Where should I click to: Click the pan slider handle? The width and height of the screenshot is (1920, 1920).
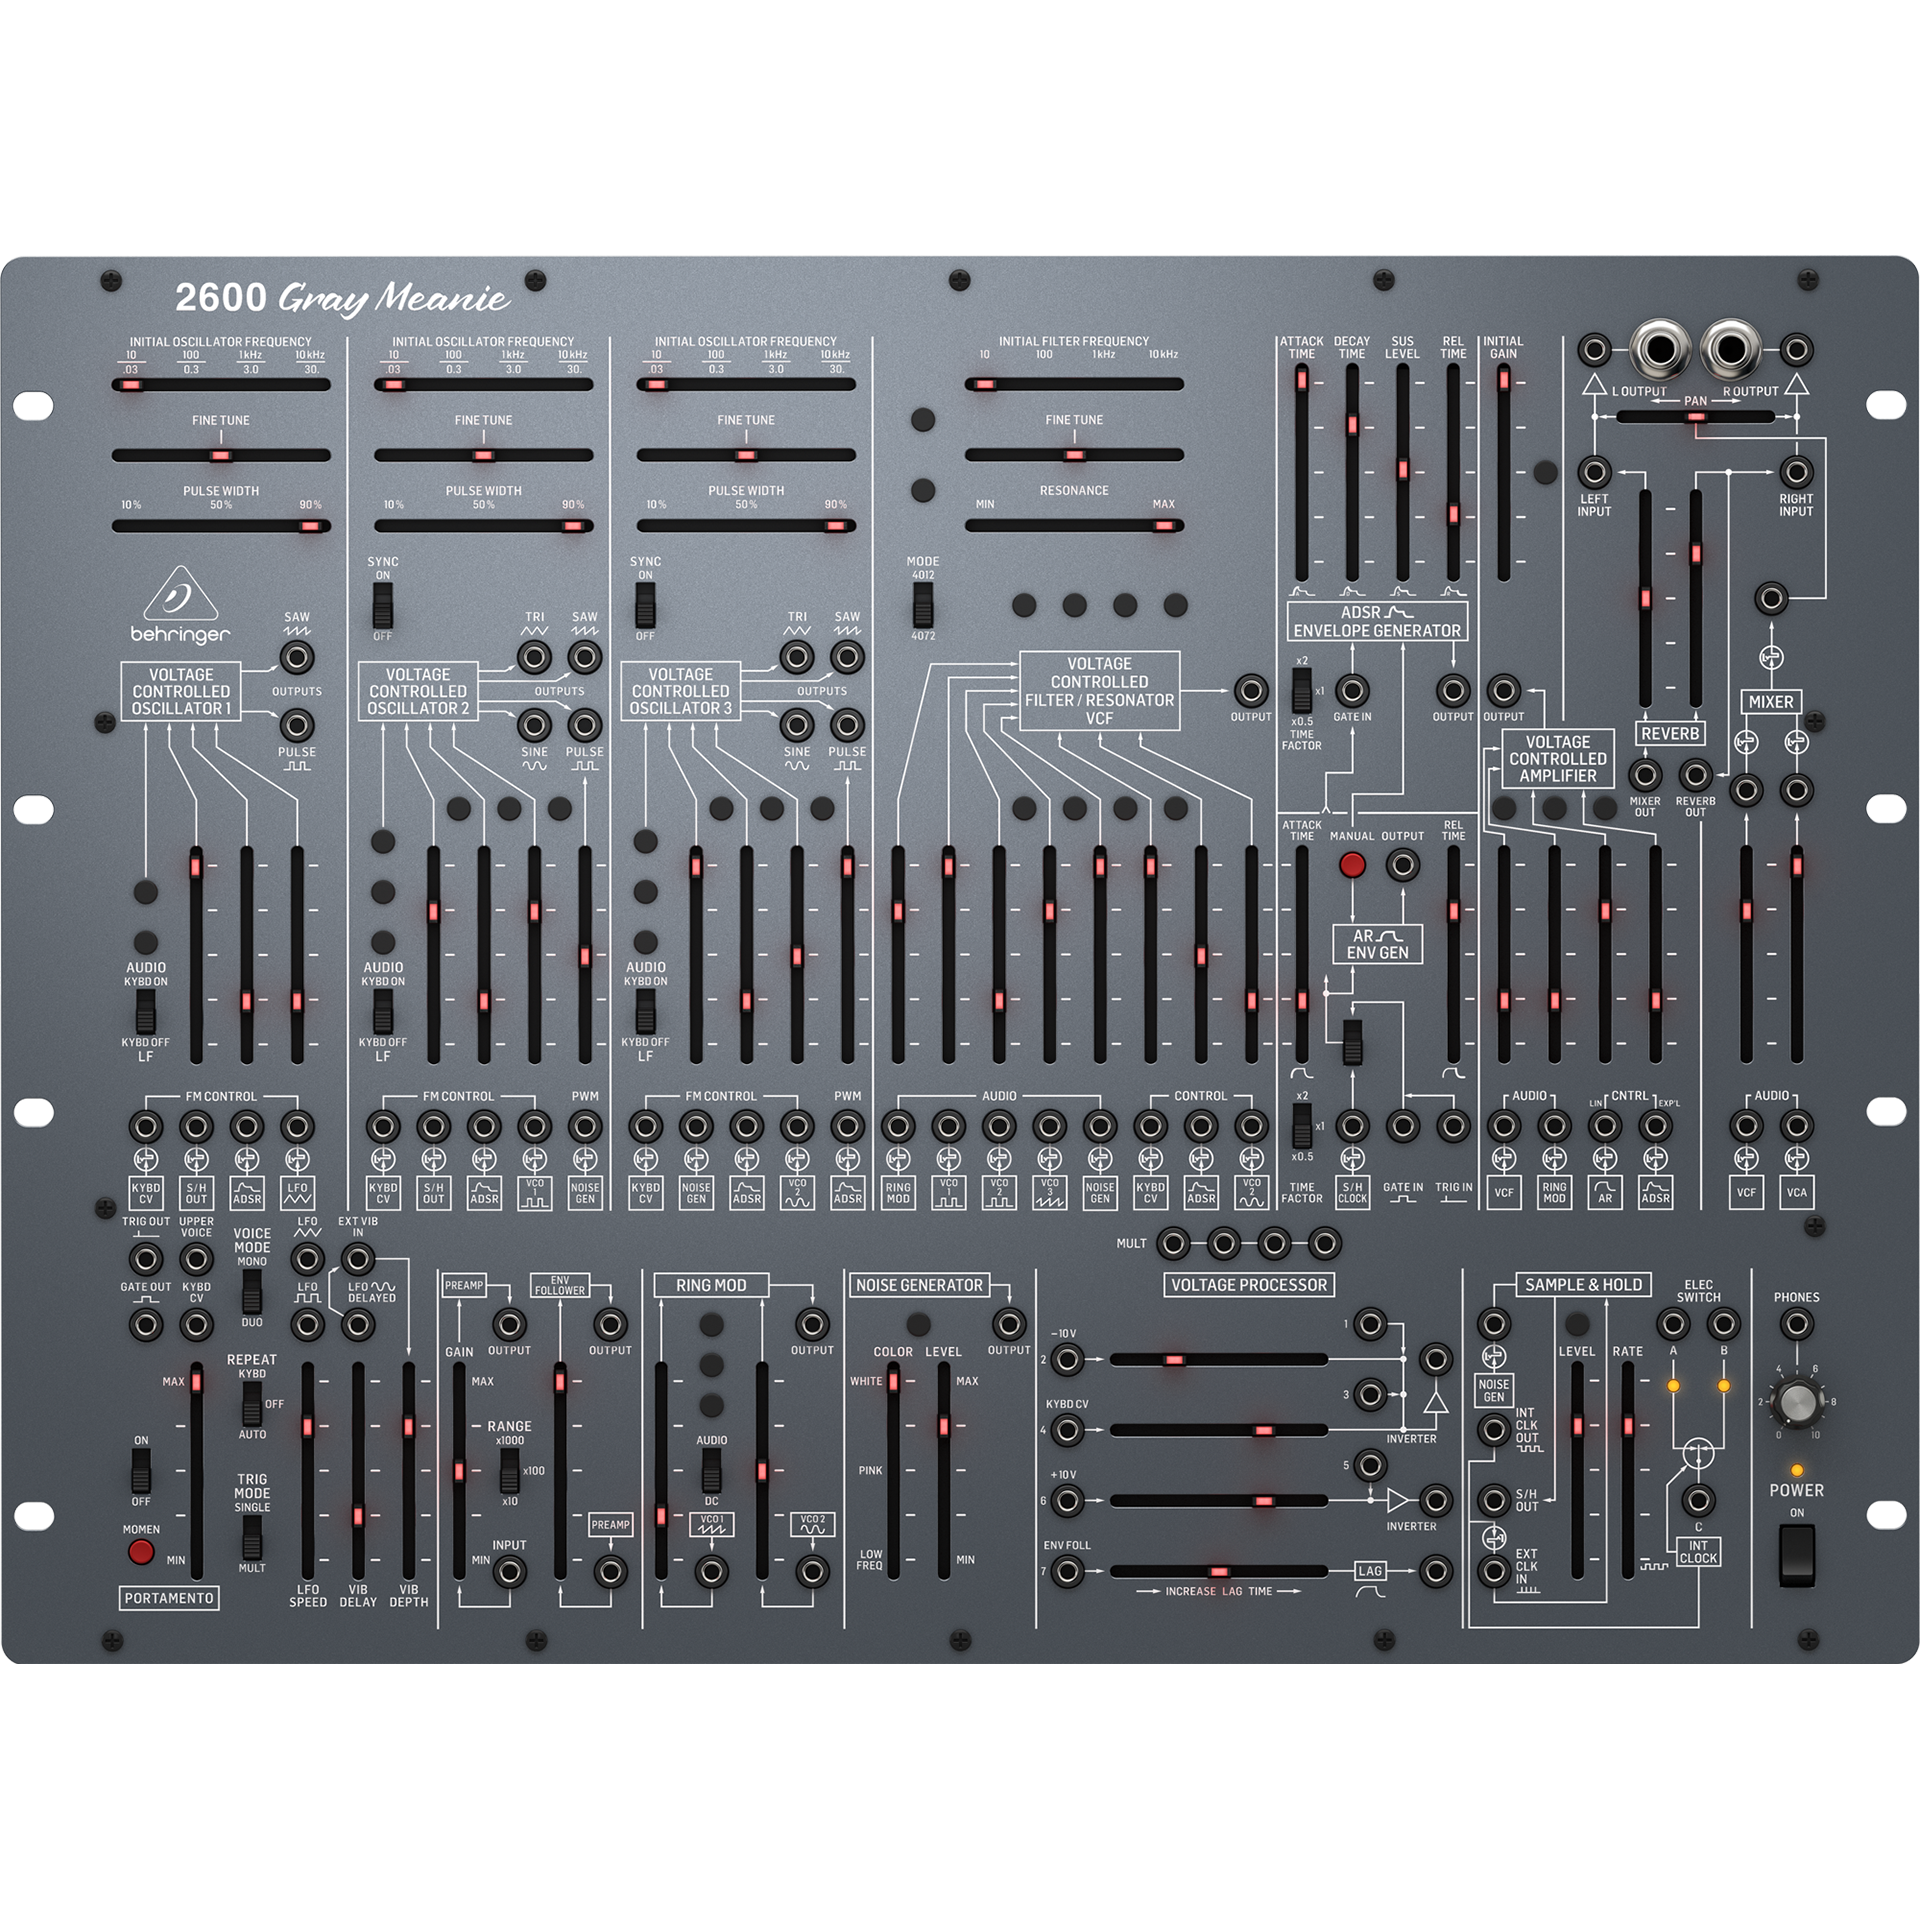coord(1695,418)
